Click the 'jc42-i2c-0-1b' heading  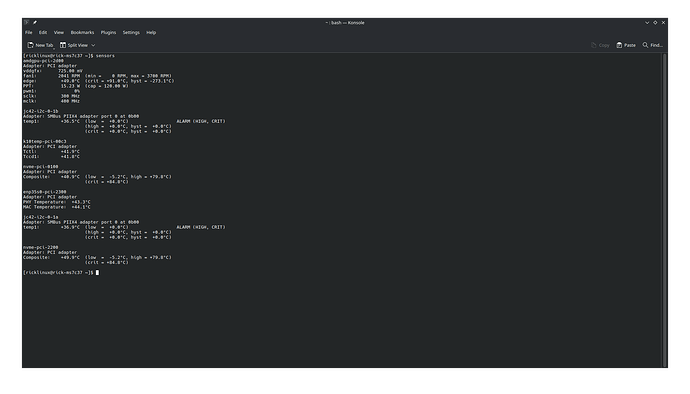click(40, 111)
